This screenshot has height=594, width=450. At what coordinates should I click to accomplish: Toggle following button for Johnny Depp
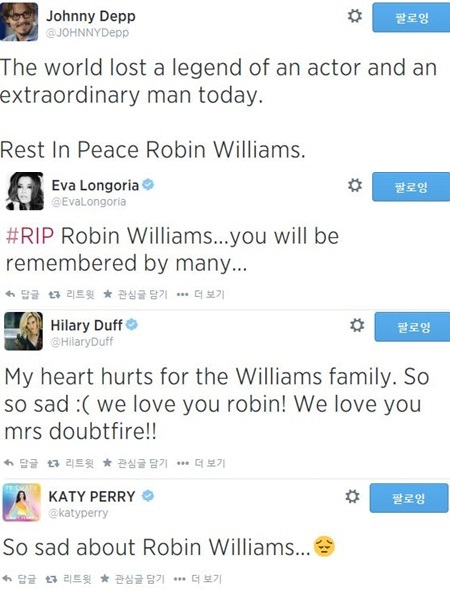[411, 17]
